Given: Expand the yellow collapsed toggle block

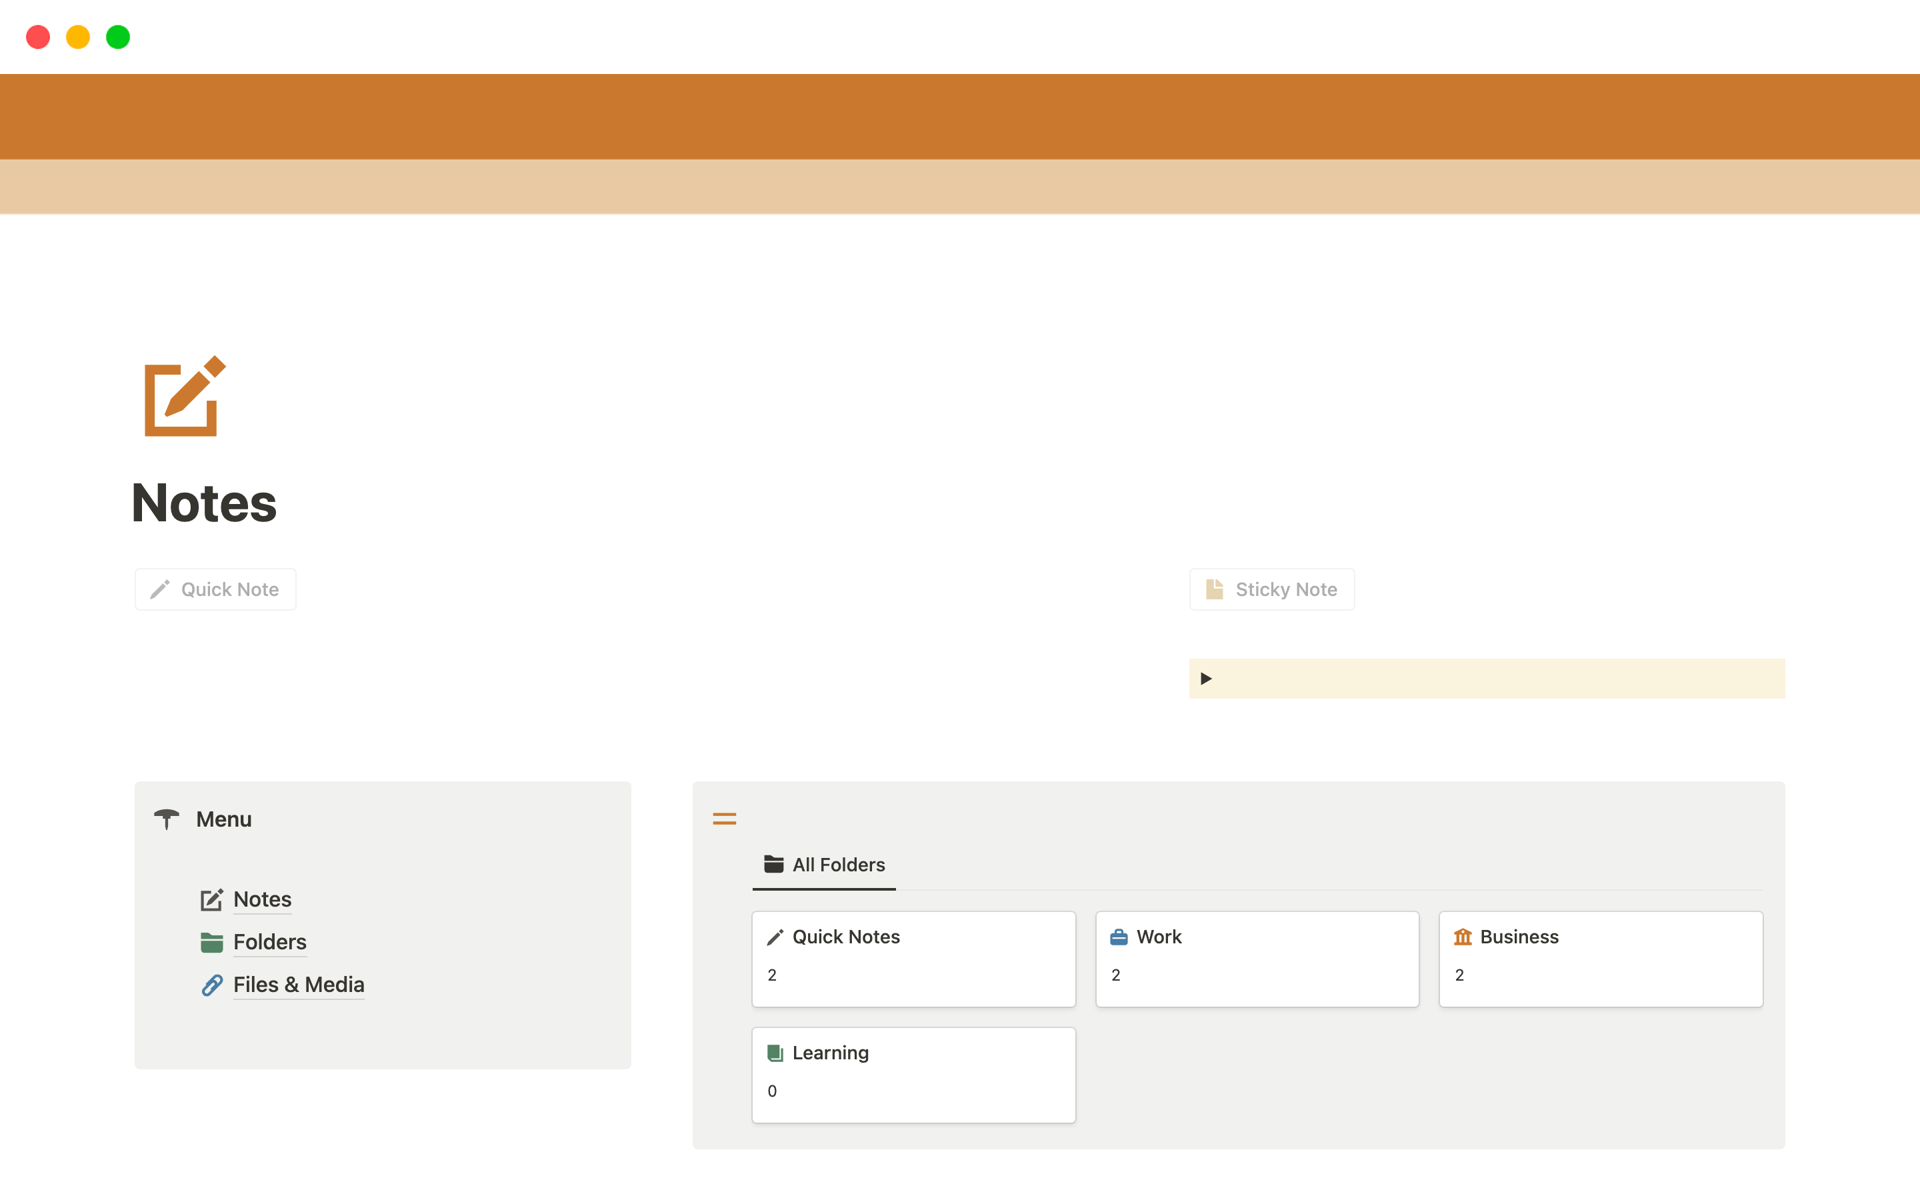Looking at the screenshot, I should (x=1206, y=678).
